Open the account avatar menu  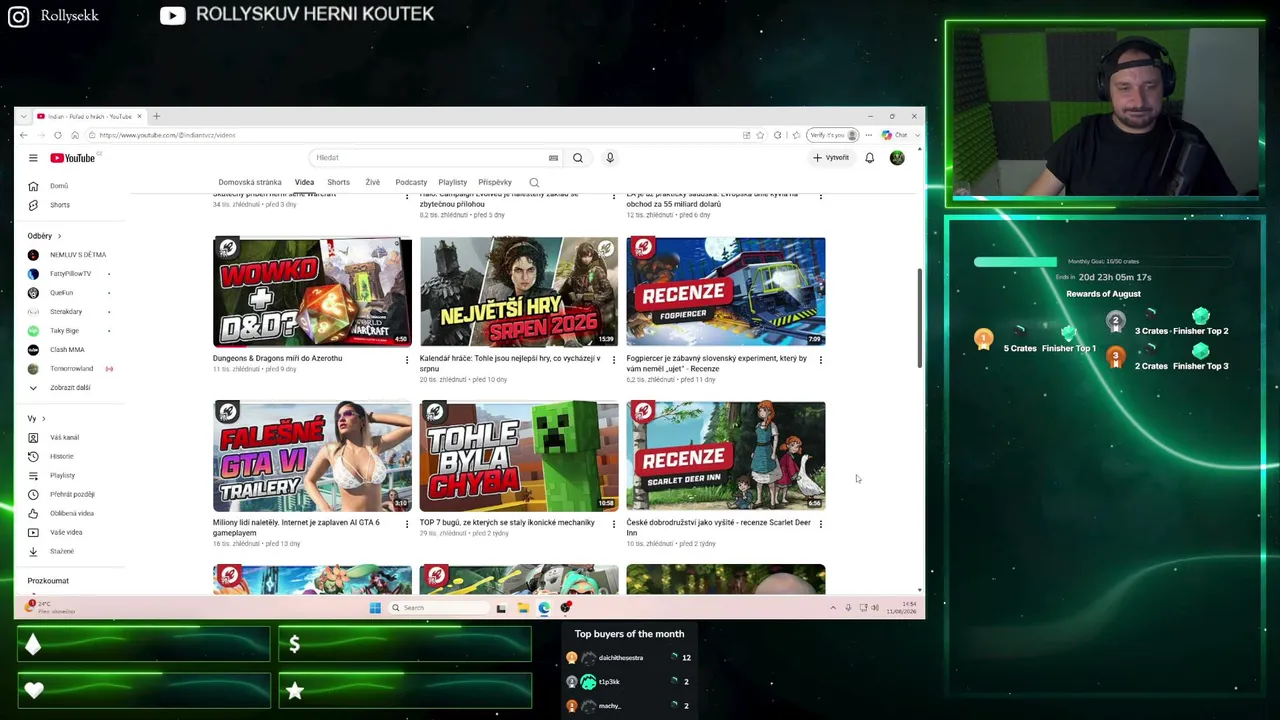pos(897,158)
